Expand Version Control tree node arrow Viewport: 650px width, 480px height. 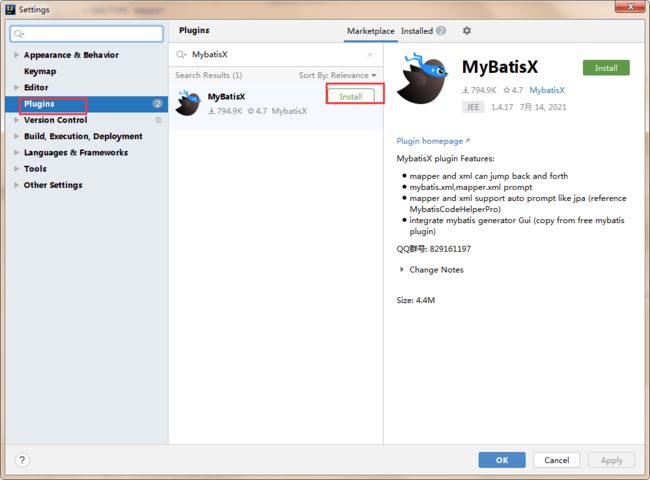tap(17, 120)
